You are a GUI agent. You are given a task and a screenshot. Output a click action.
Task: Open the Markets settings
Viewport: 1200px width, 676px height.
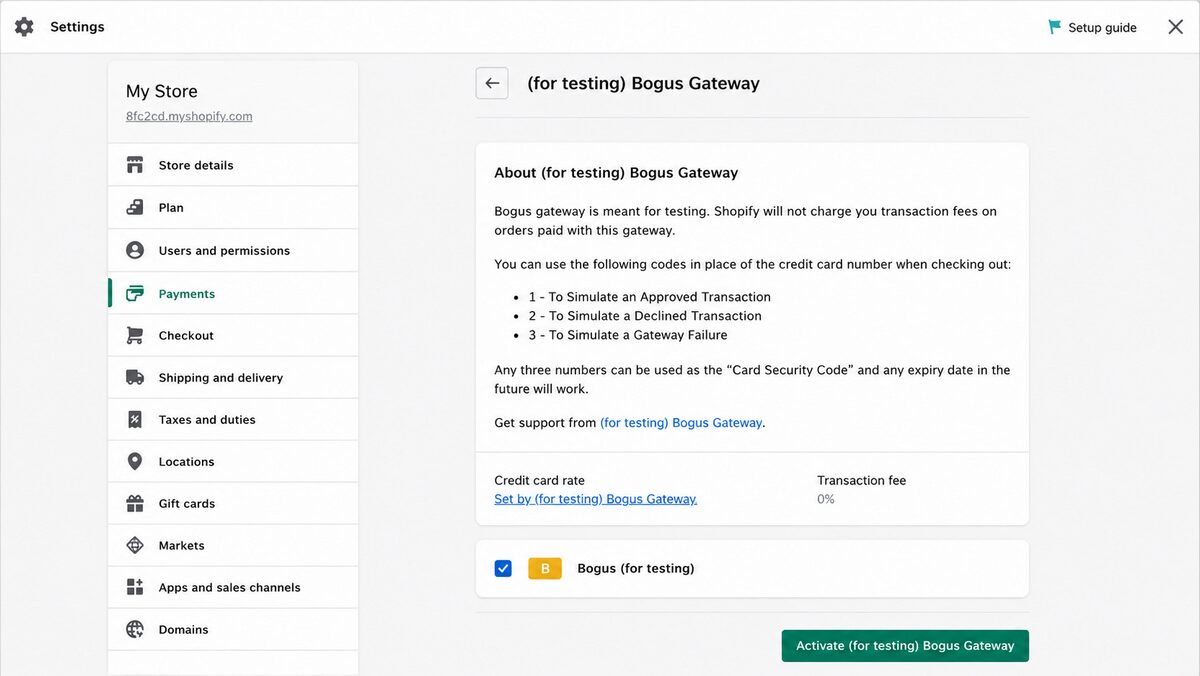[x=233, y=546]
